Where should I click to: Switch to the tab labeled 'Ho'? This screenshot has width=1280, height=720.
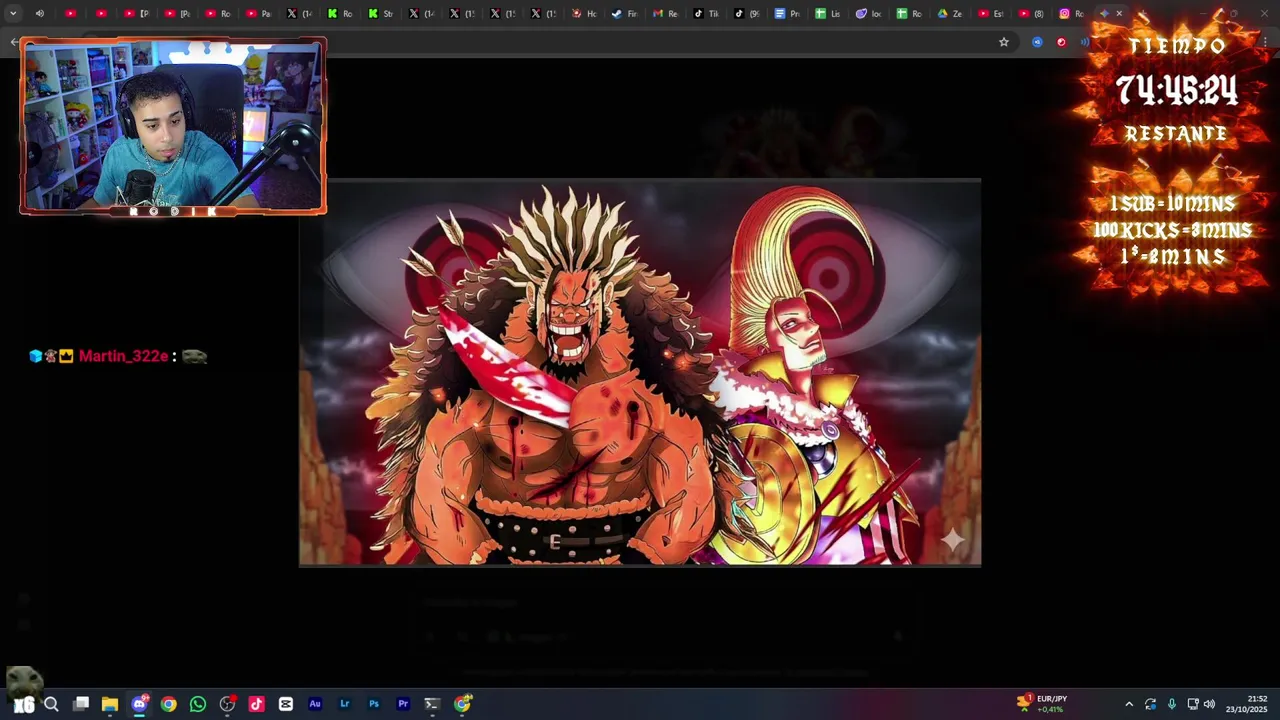click(x=584, y=14)
